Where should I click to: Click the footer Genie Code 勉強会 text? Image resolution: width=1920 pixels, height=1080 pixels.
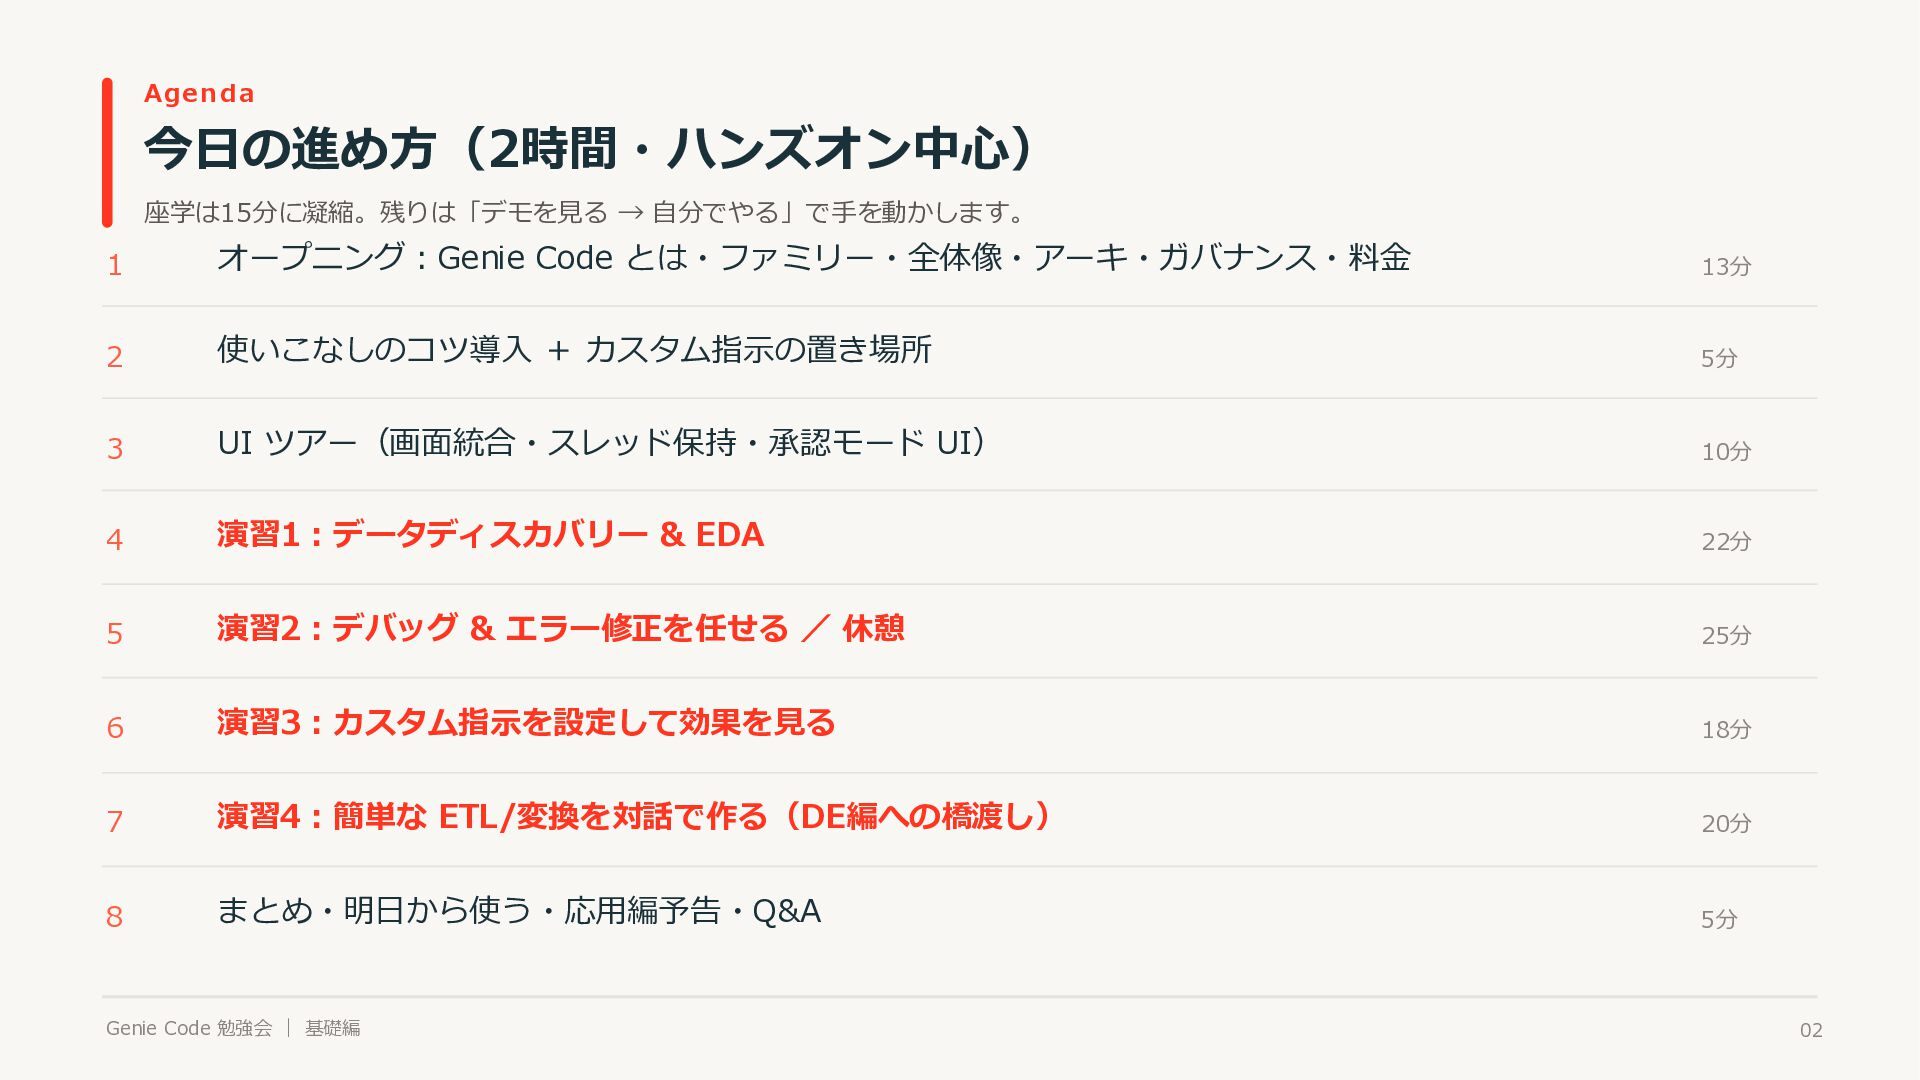189,1028
